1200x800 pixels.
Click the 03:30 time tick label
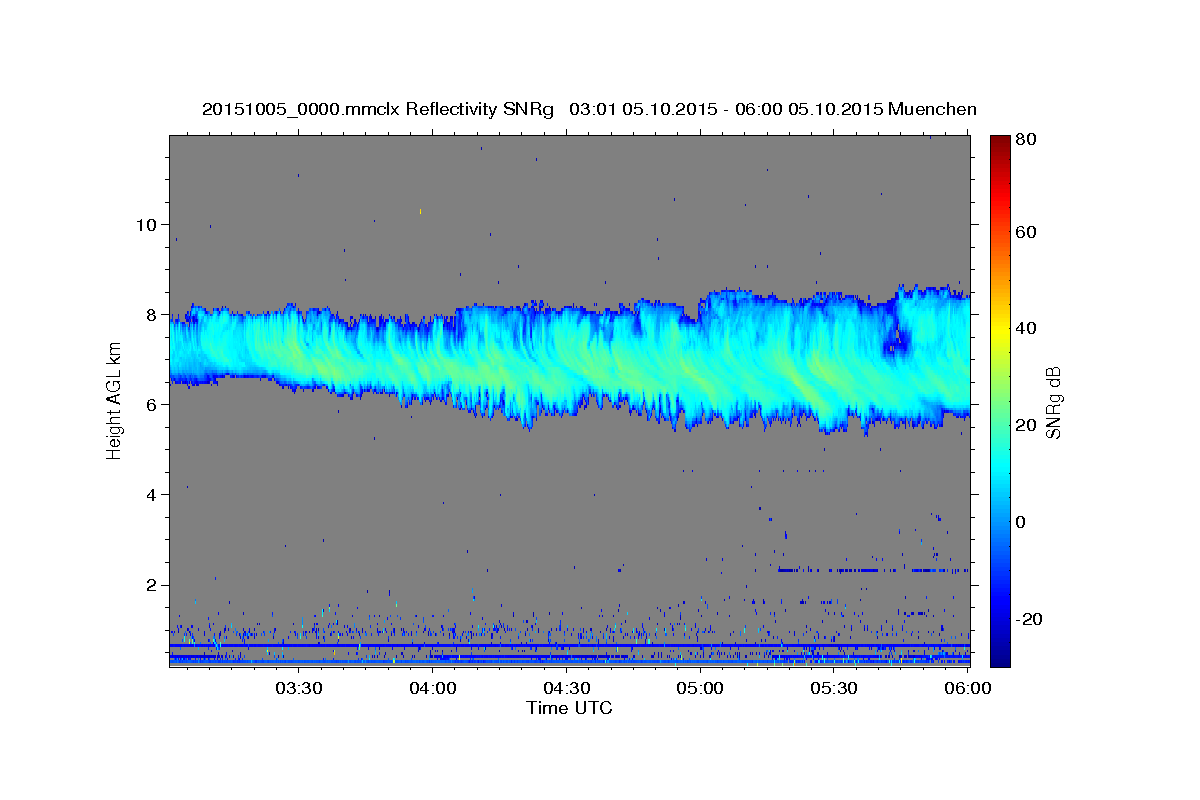(x=298, y=688)
